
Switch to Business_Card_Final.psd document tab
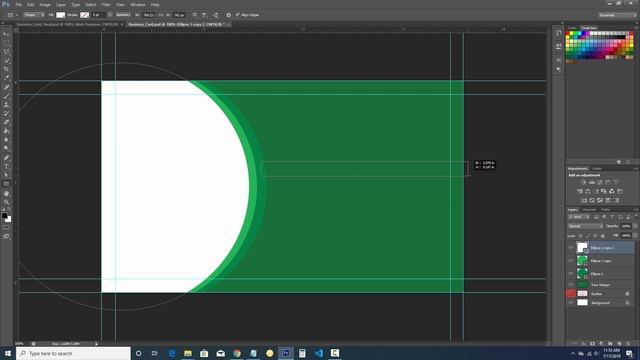pyautogui.click(x=67, y=24)
